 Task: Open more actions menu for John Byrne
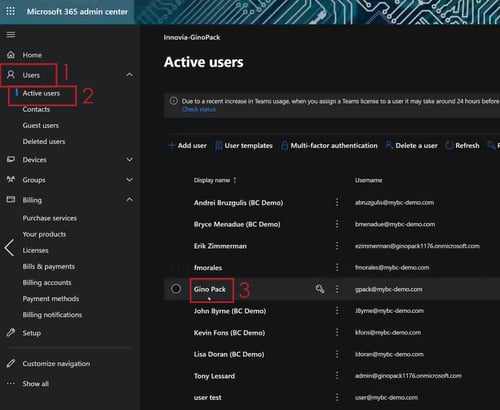[x=337, y=311]
